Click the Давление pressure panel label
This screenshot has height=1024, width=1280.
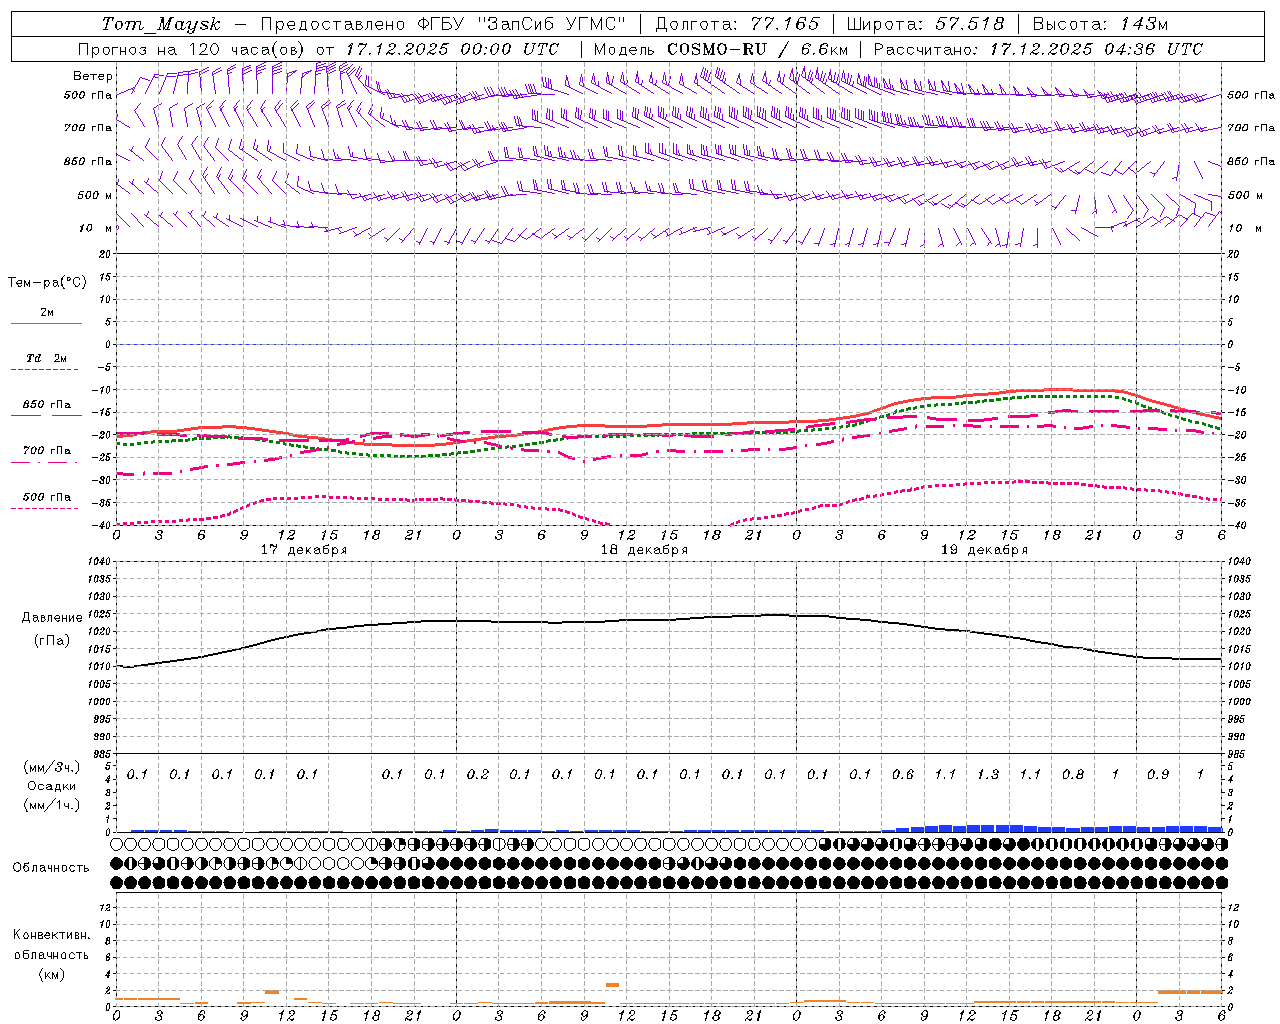point(52,618)
